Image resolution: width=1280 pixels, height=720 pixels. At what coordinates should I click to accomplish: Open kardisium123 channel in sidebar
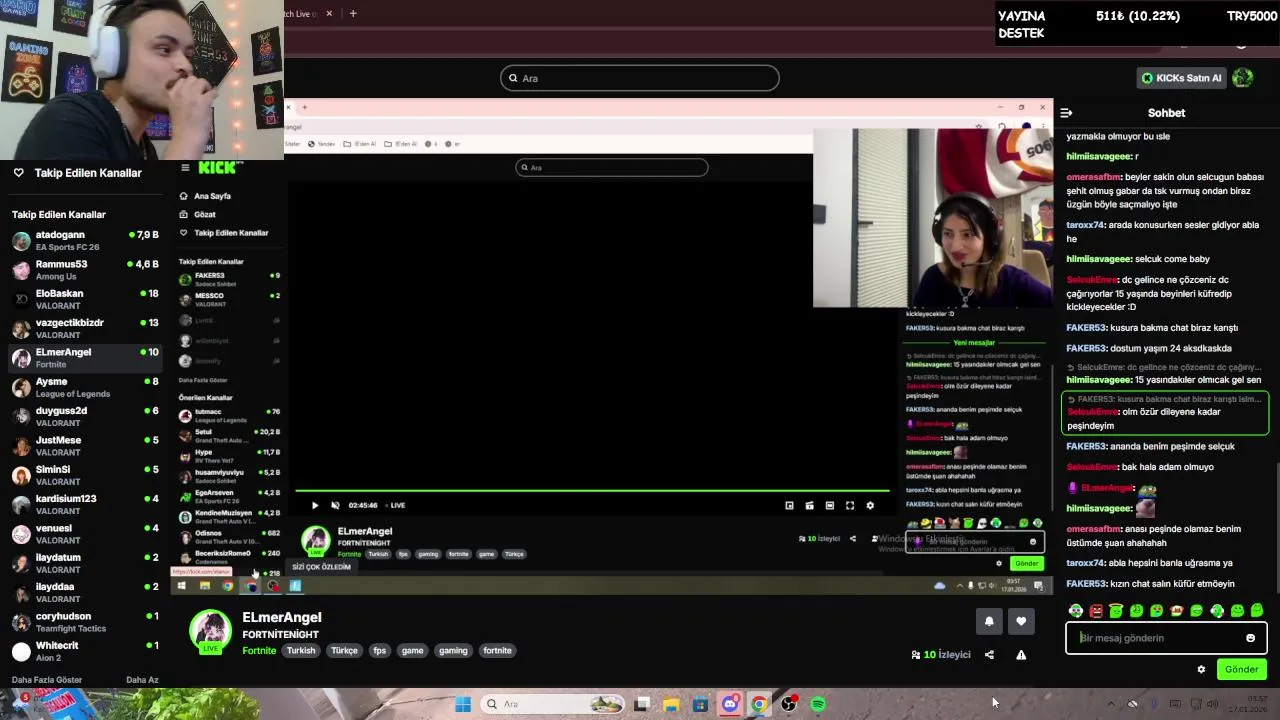pyautogui.click(x=85, y=505)
